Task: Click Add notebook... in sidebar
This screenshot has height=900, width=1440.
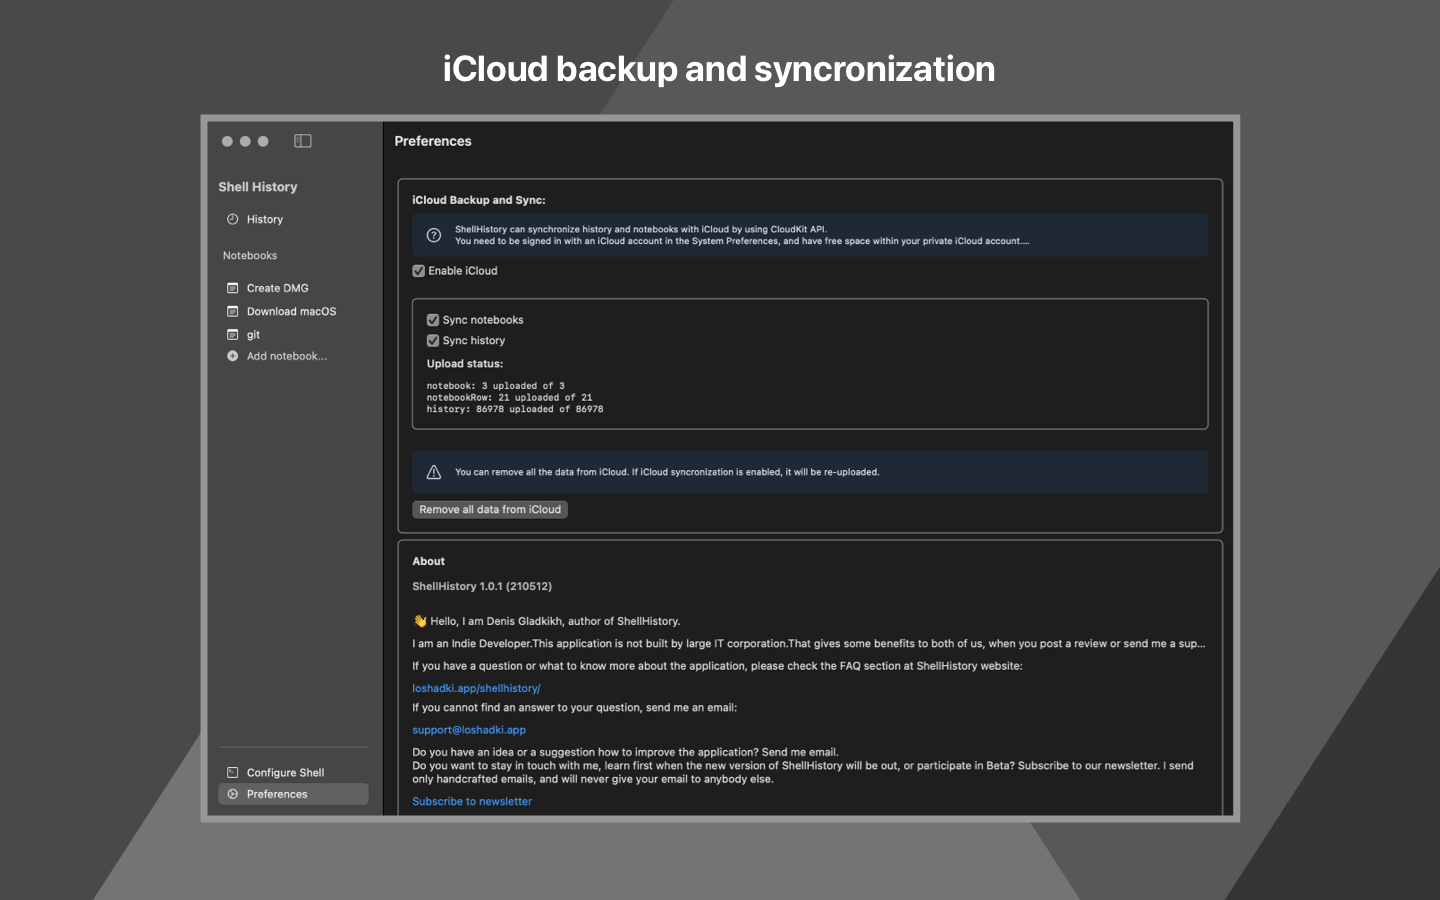Action: [x=286, y=356]
